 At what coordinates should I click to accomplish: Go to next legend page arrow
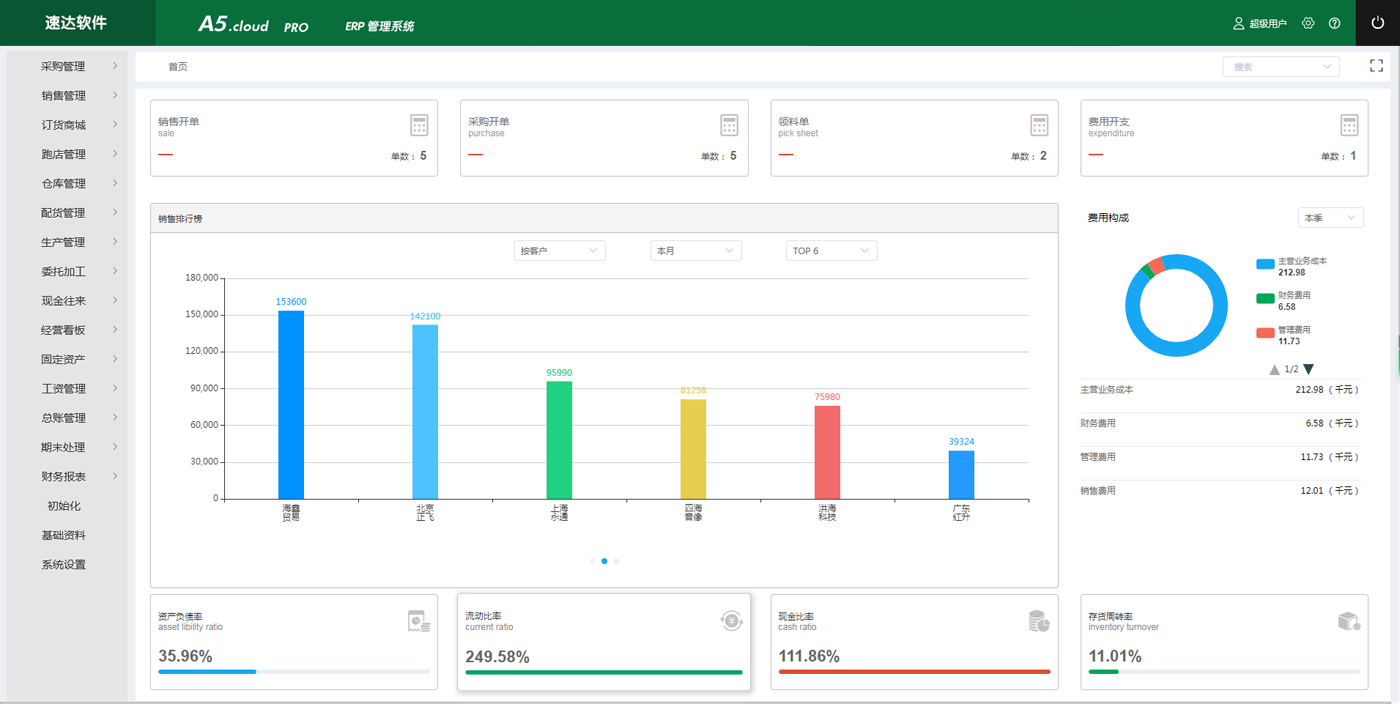(x=1309, y=369)
